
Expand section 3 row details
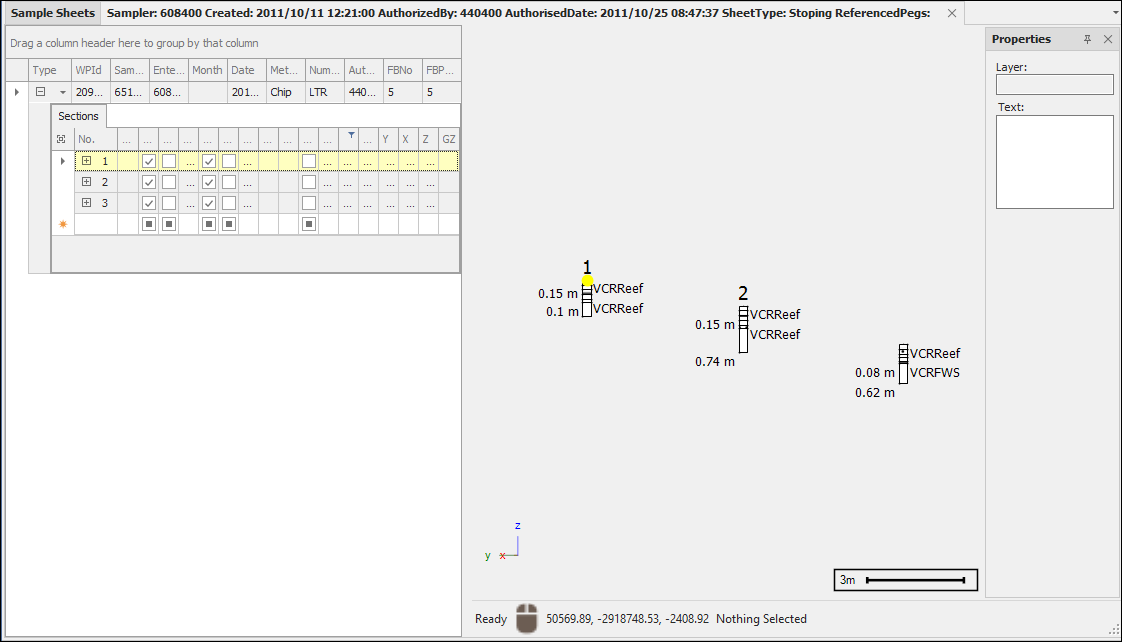(x=87, y=203)
